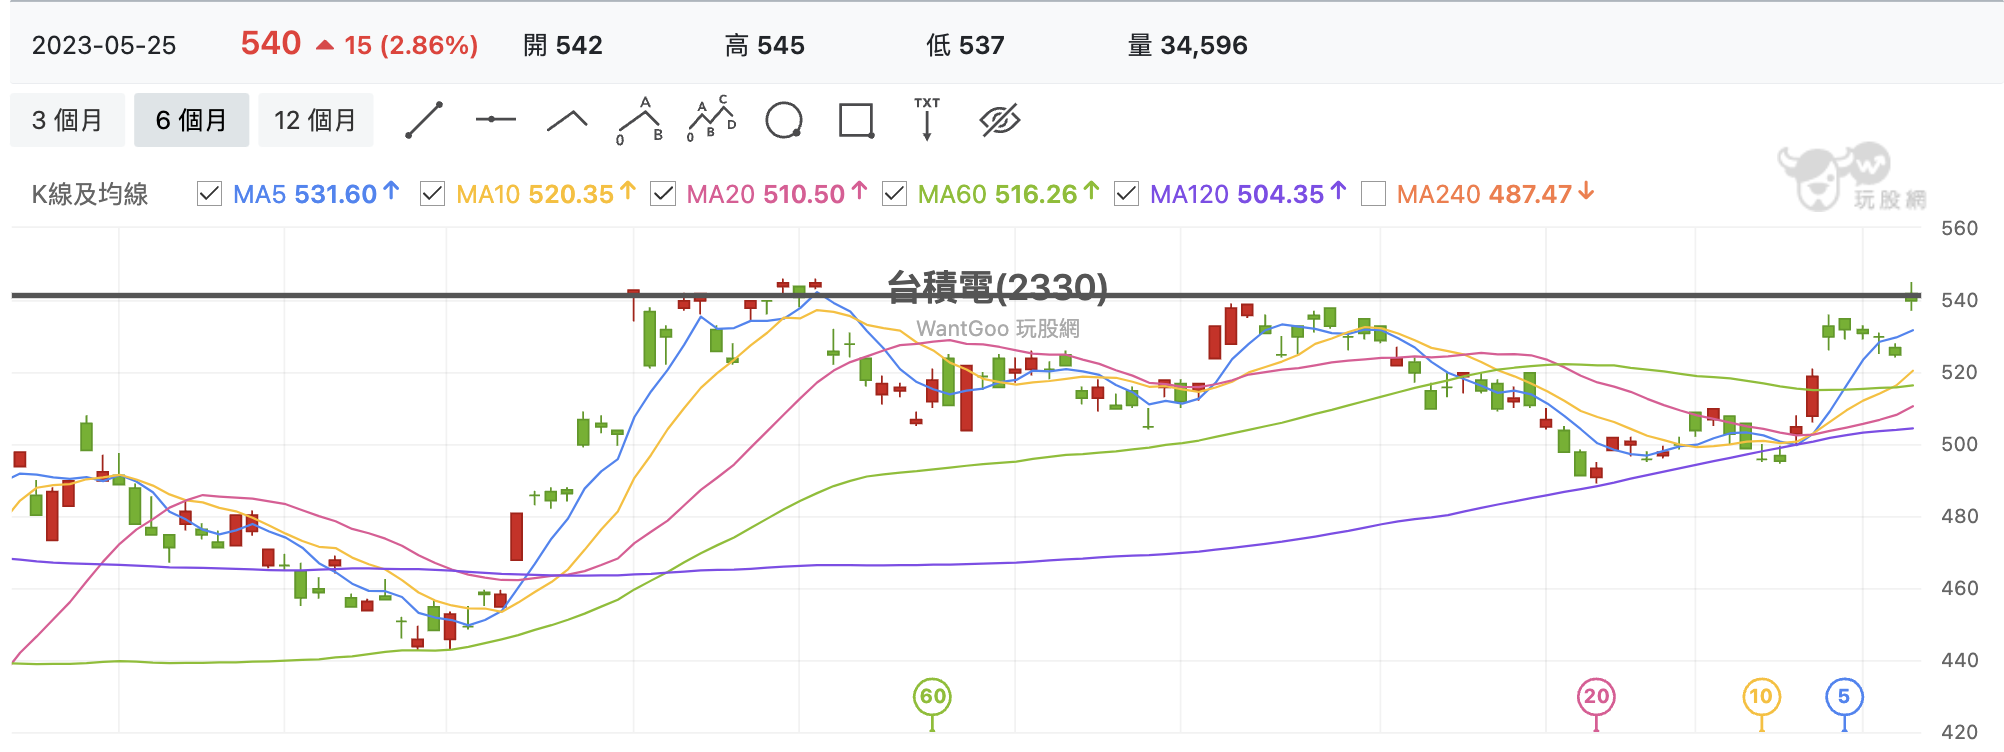Image resolution: width=2004 pixels, height=752 pixels.
Task: Click the green 60 marker on timeline
Action: point(932,697)
